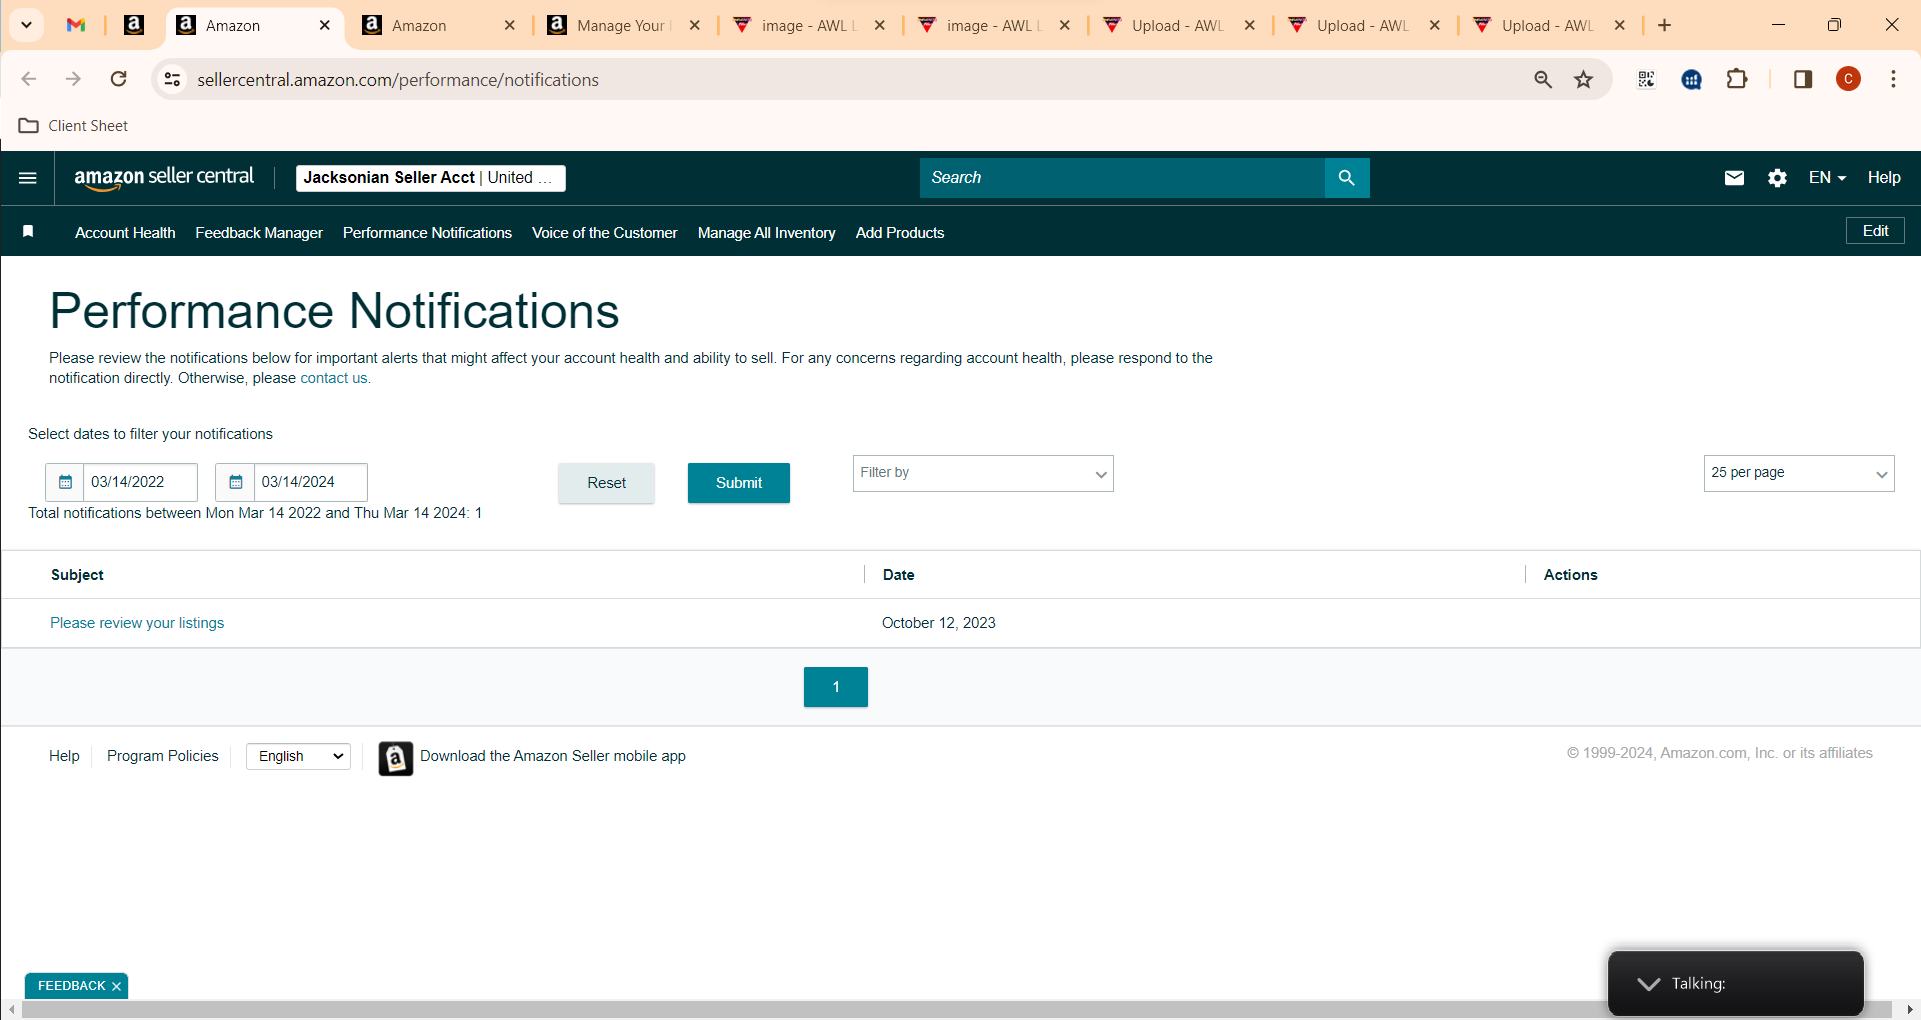Open Voice of the Customer menu item
Viewport: 1921px width, 1020px height.
tap(605, 233)
